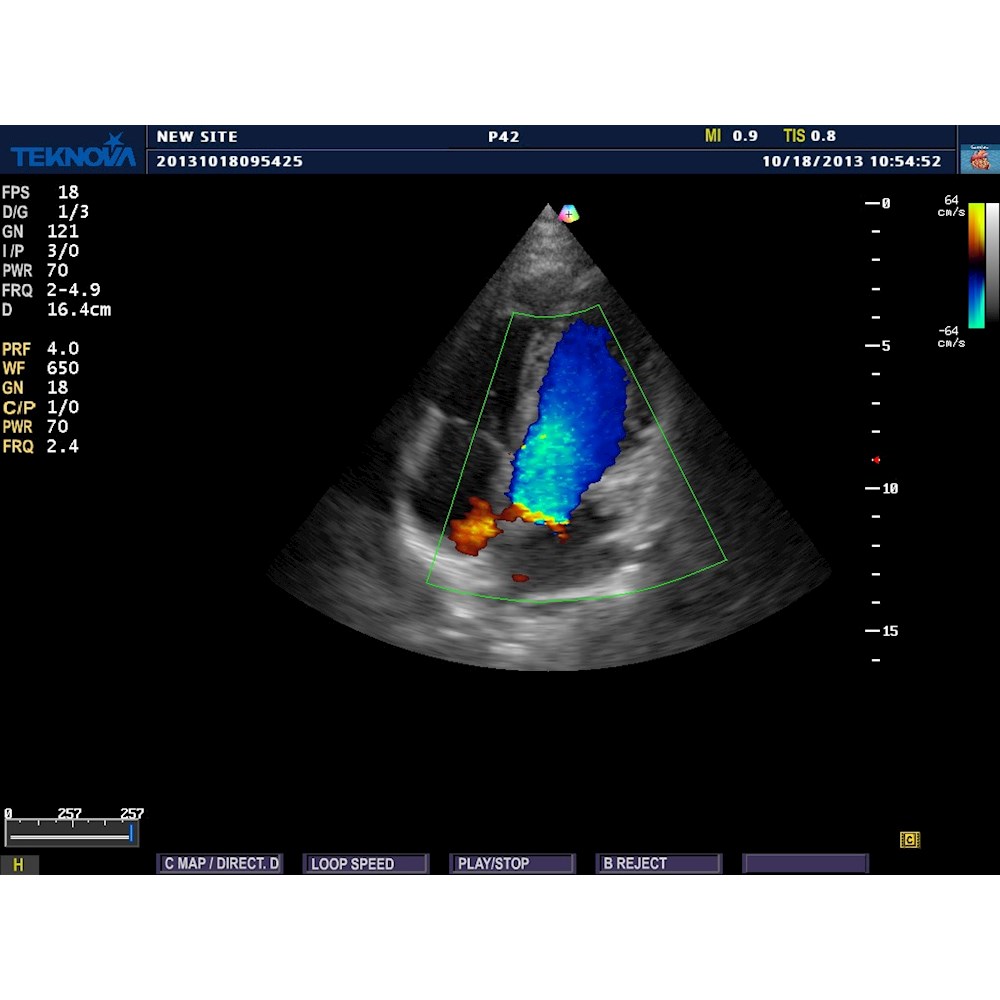
Task: Open the LOOP SPEED selector
Action: pyautogui.click(x=365, y=863)
